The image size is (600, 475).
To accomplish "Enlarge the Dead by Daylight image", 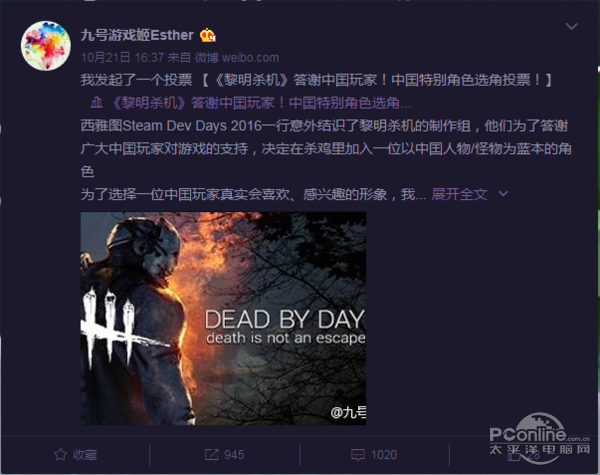I will (223, 318).
